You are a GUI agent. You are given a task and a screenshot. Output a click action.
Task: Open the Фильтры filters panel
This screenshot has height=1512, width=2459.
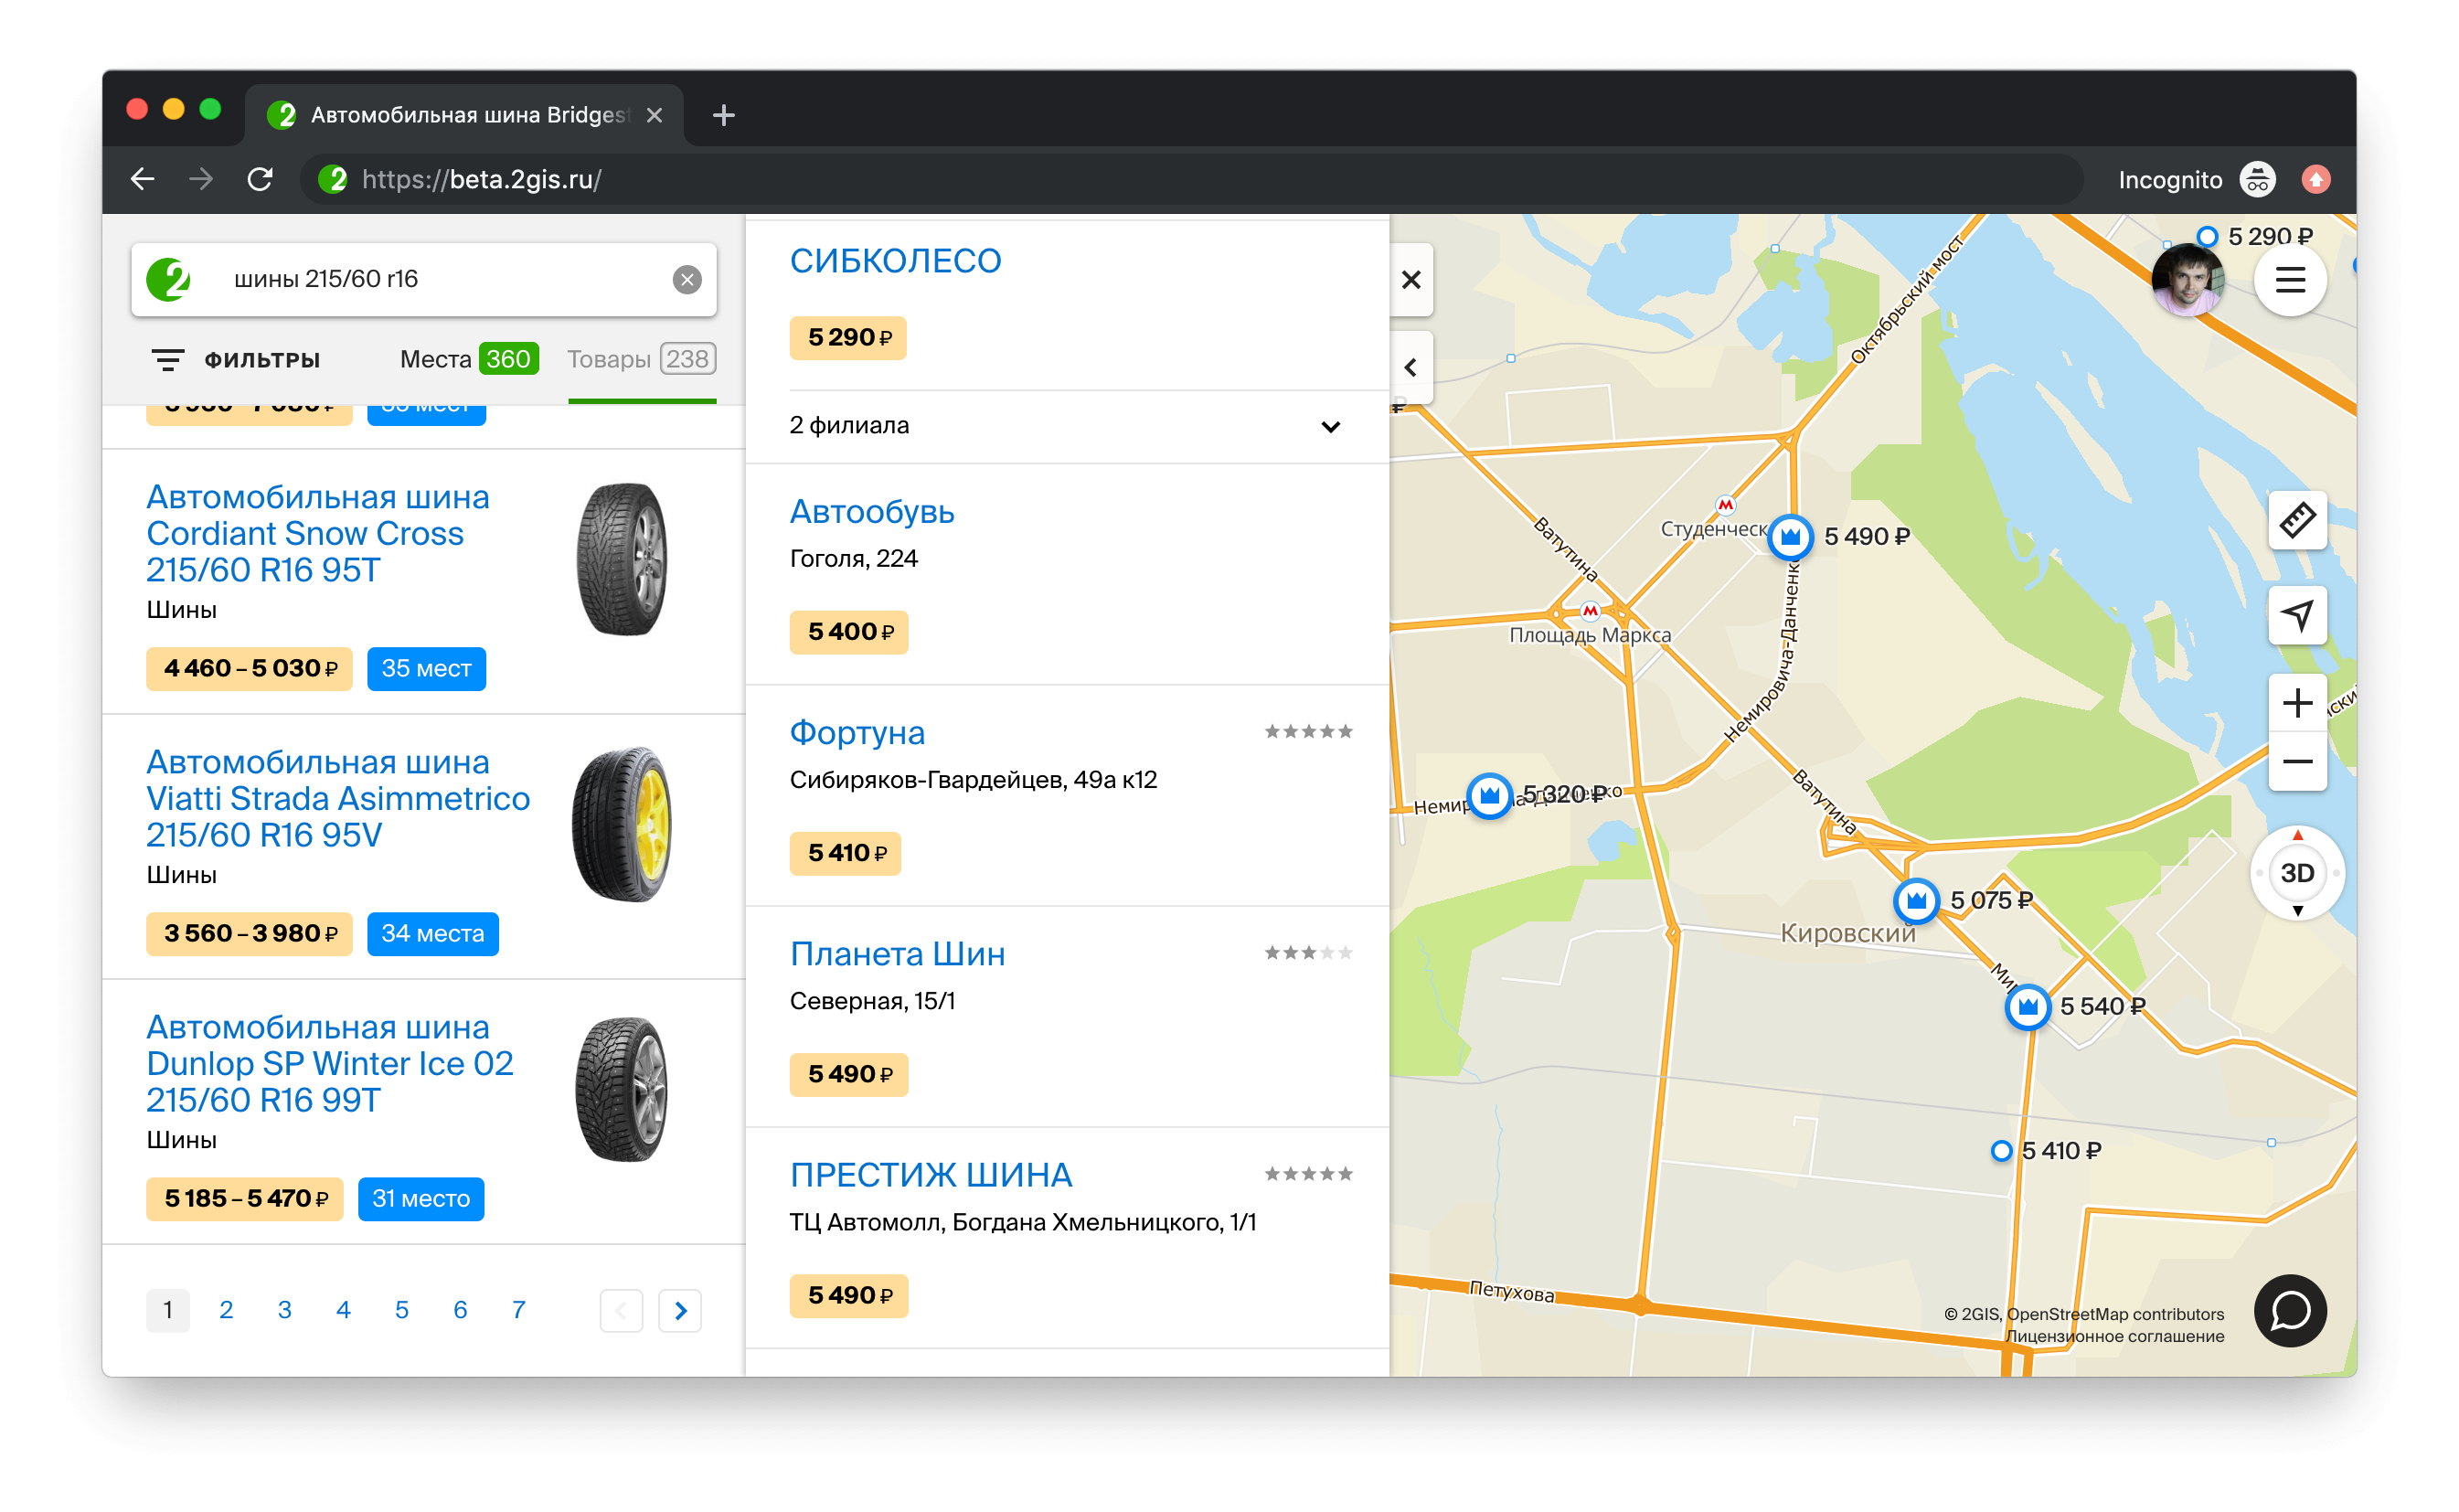(236, 360)
